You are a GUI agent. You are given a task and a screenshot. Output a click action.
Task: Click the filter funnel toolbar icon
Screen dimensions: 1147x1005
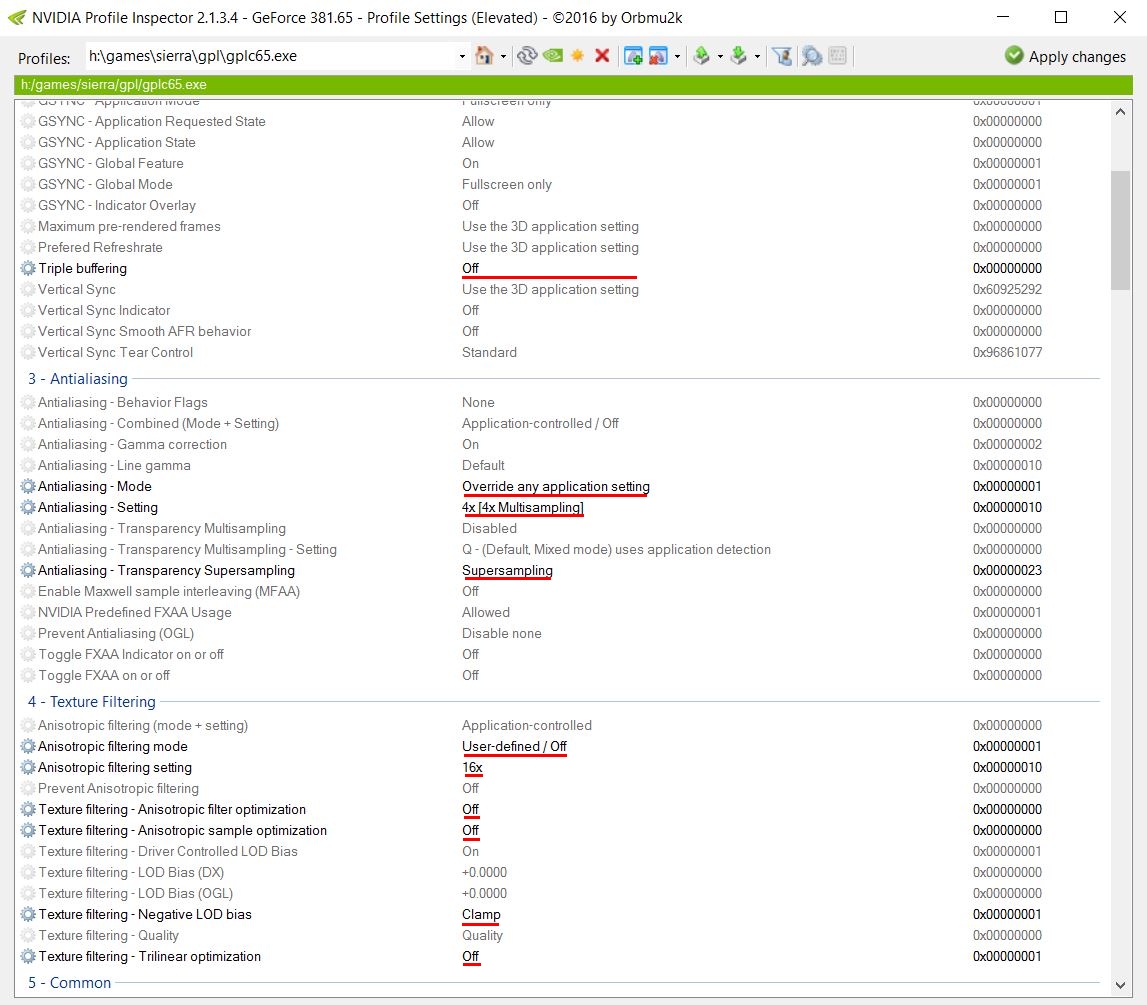coord(782,56)
